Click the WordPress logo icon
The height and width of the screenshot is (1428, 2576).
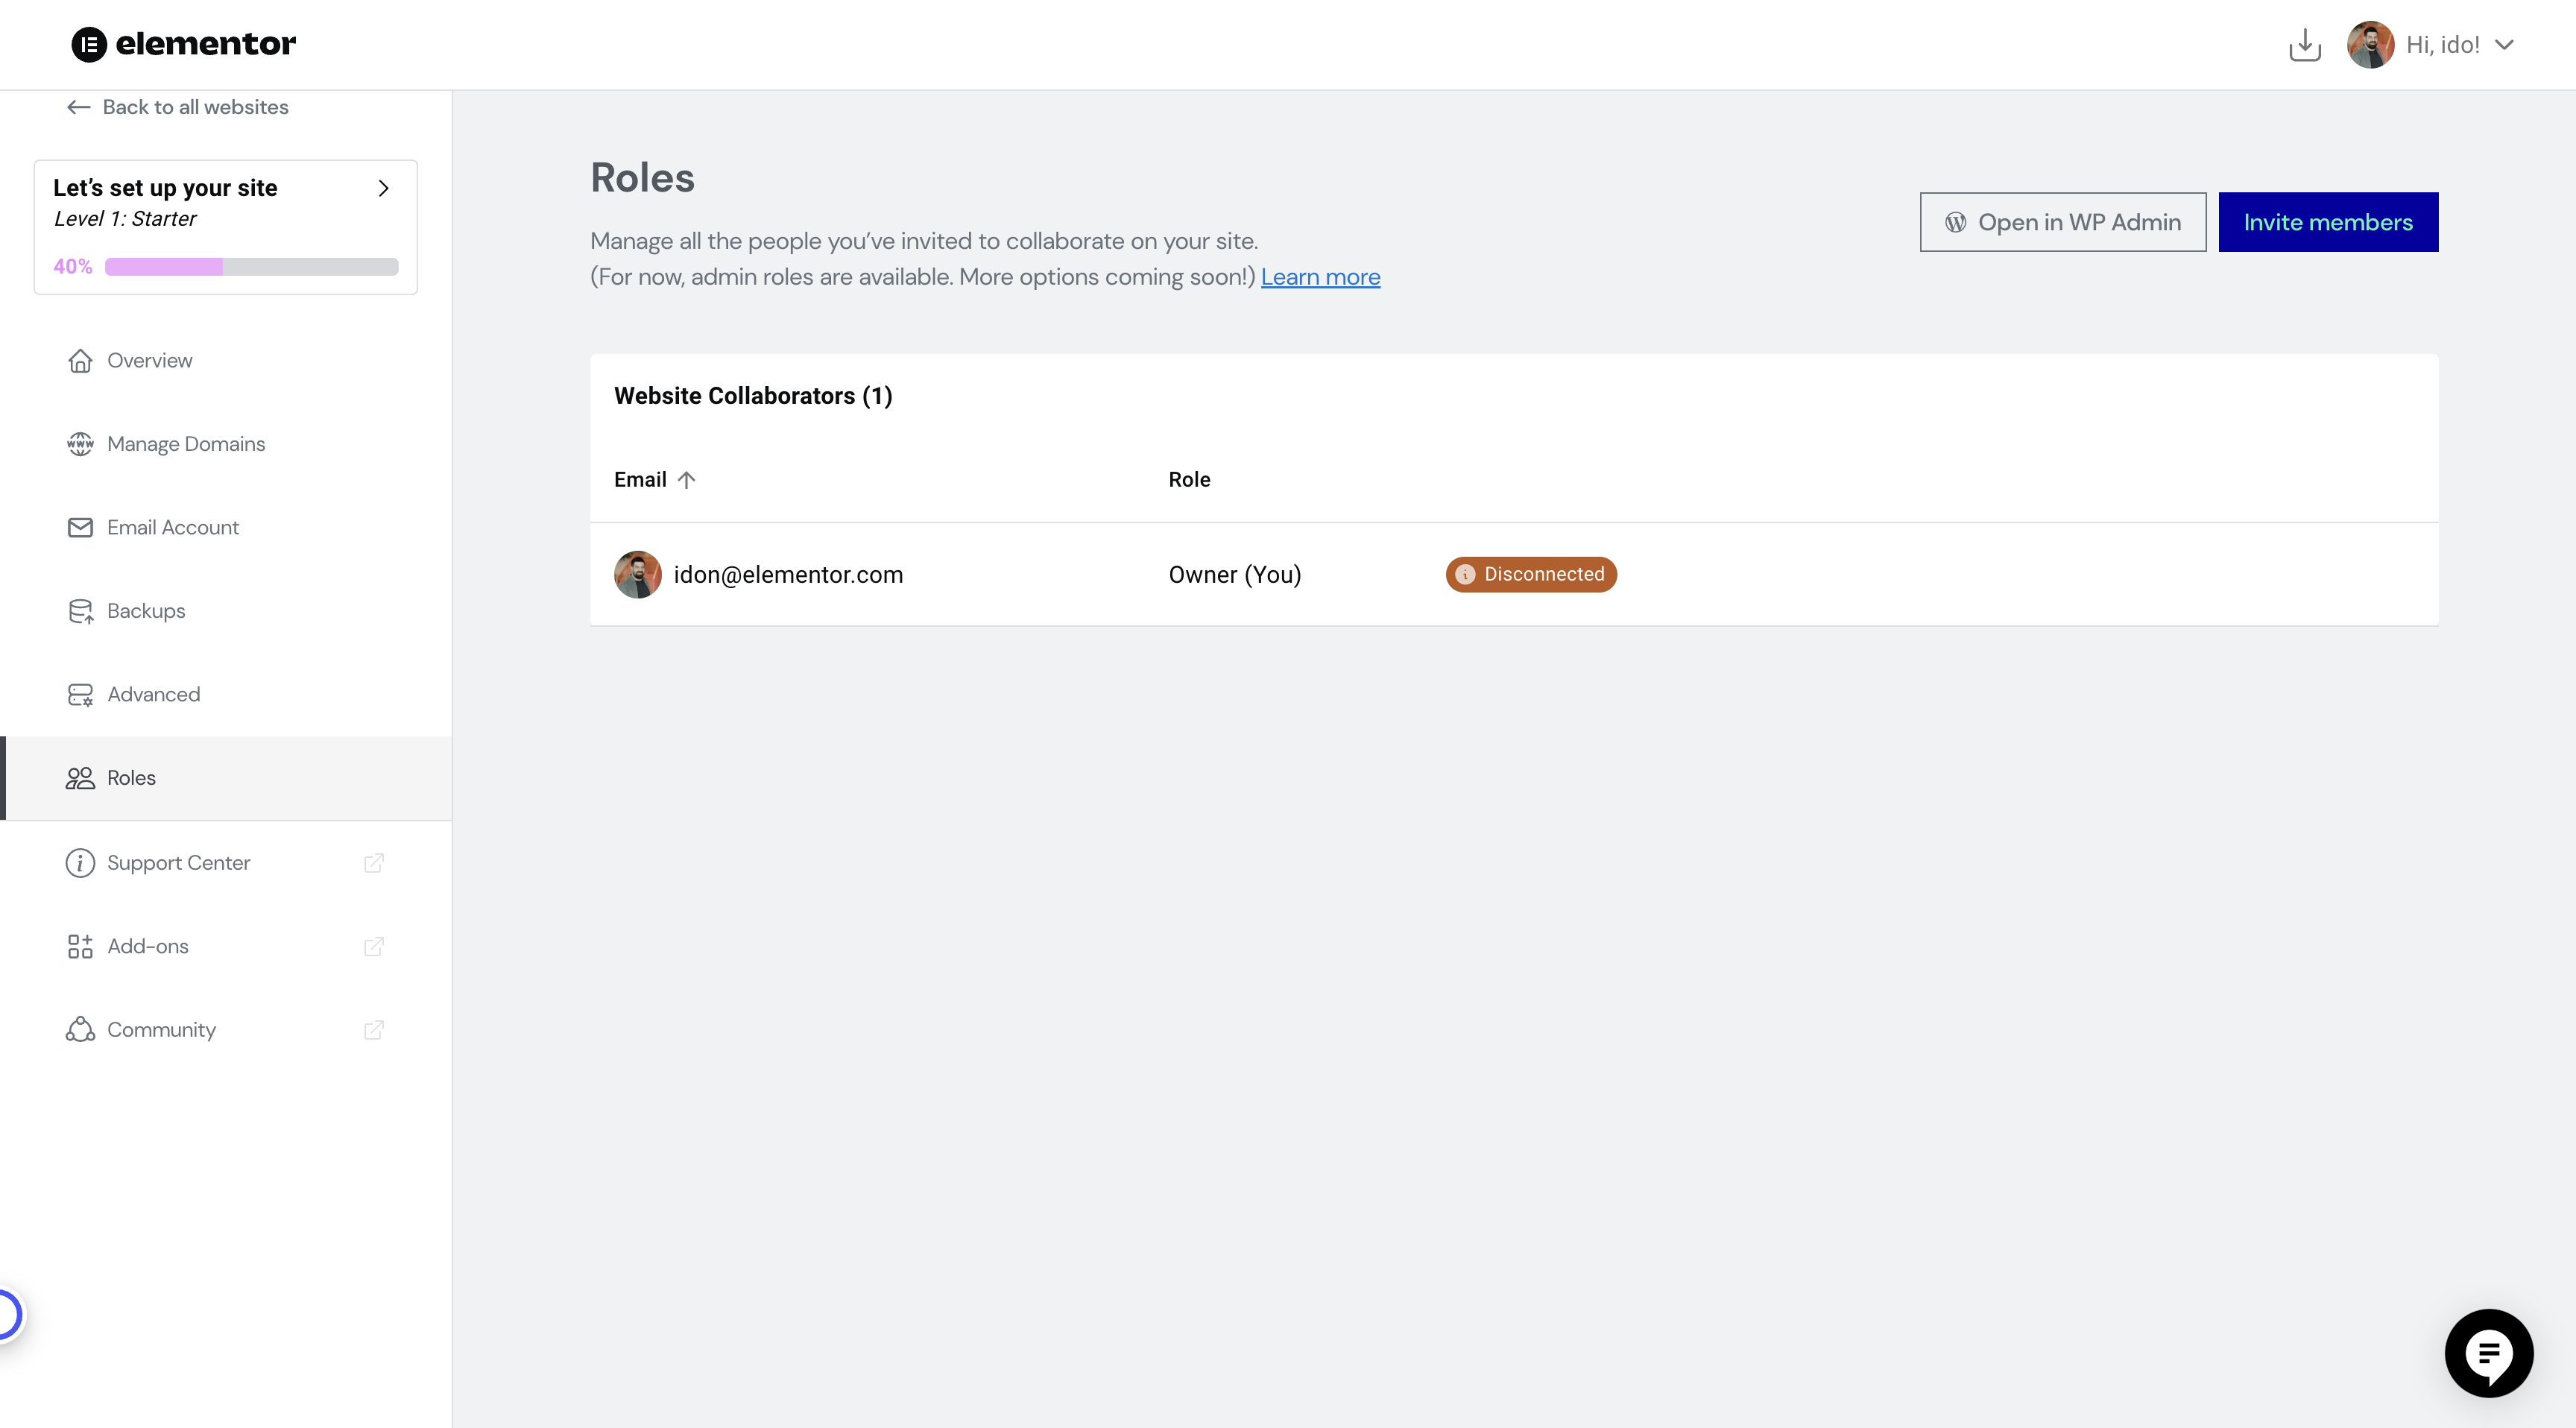[1955, 222]
